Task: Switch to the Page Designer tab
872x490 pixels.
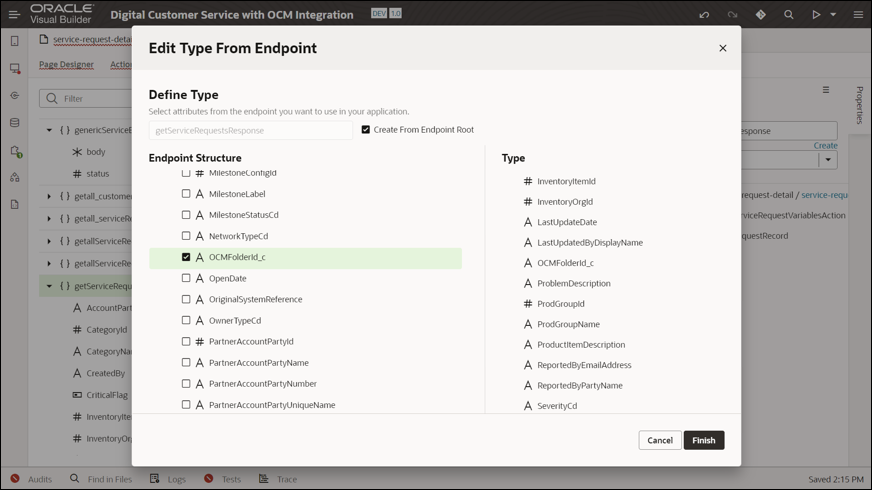Action: pos(66,65)
